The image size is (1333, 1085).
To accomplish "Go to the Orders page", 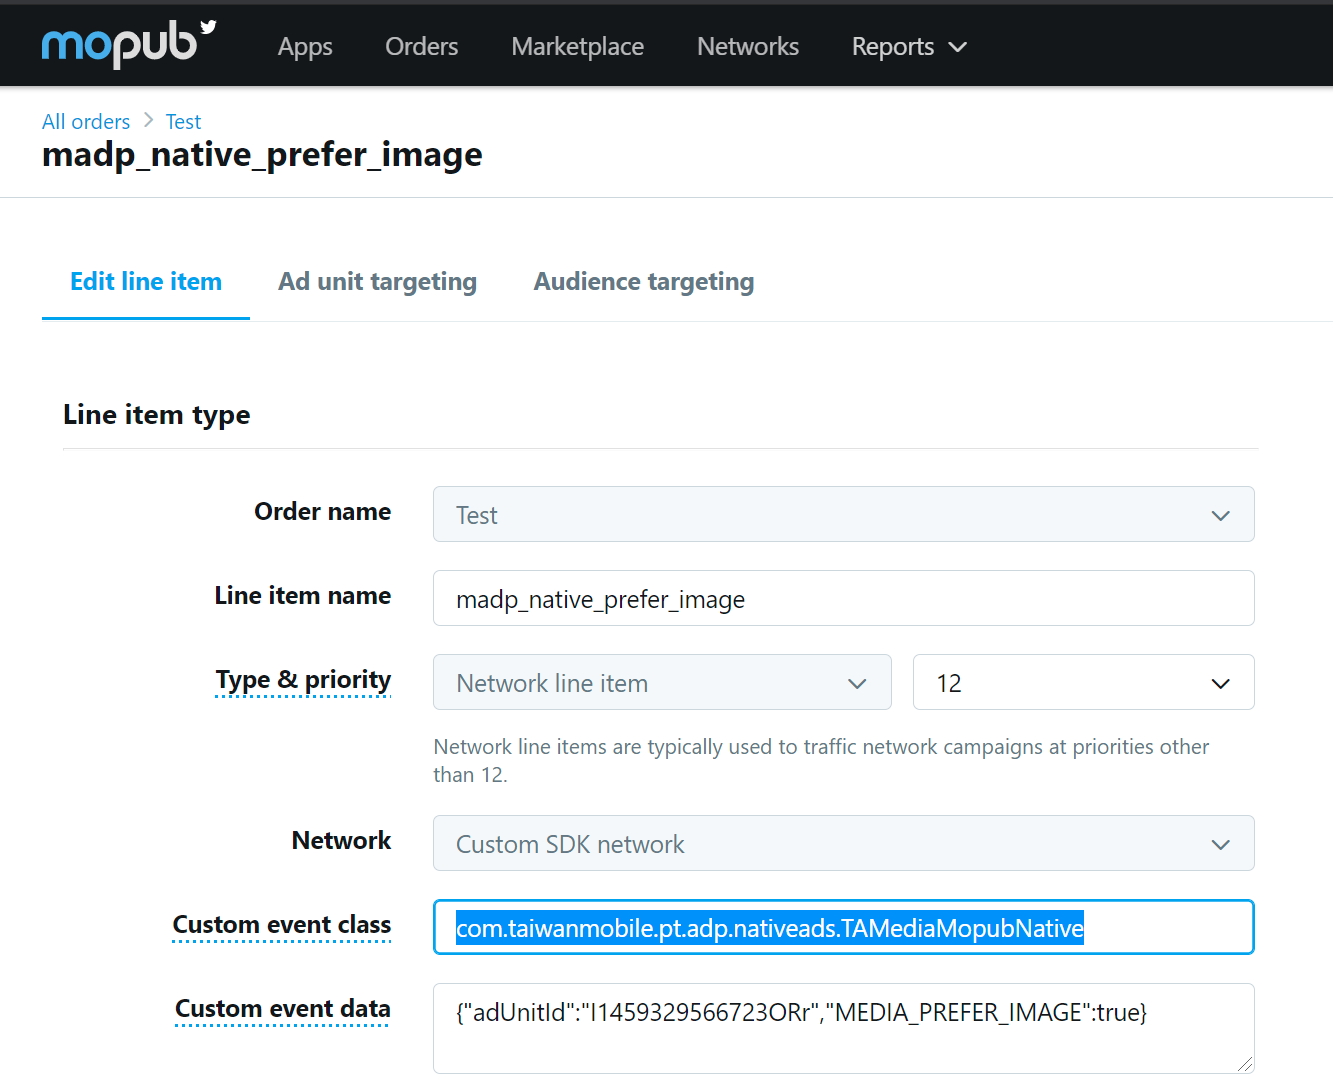I will click(x=422, y=47).
